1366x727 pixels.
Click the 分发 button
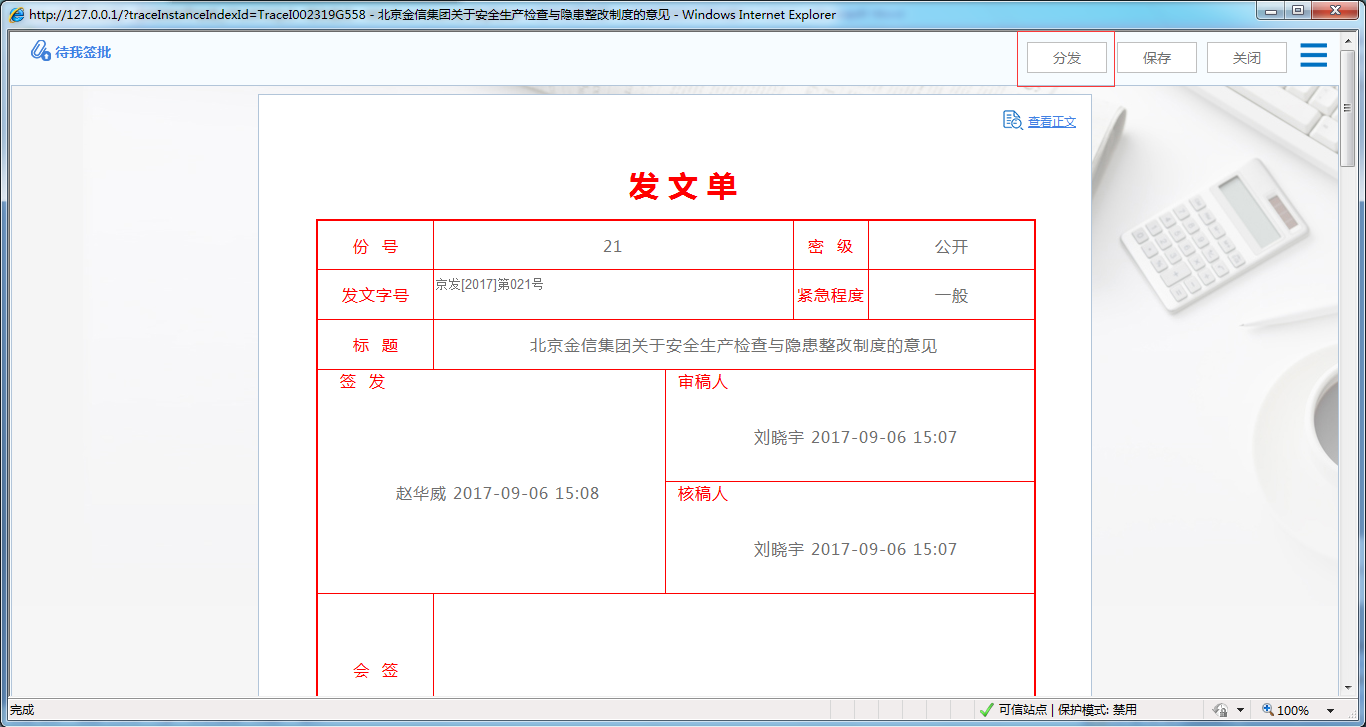[1066, 57]
